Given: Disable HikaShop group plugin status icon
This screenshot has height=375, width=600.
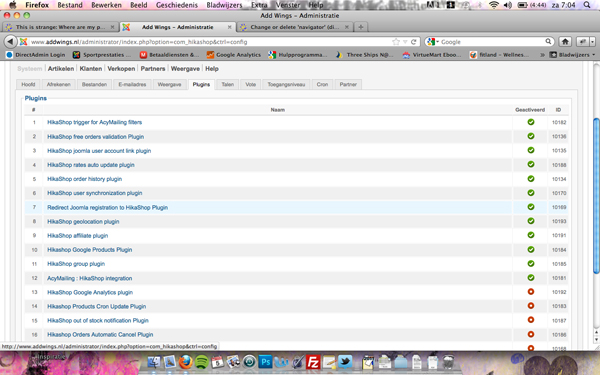Looking at the screenshot, I should (x=531, y=264).
